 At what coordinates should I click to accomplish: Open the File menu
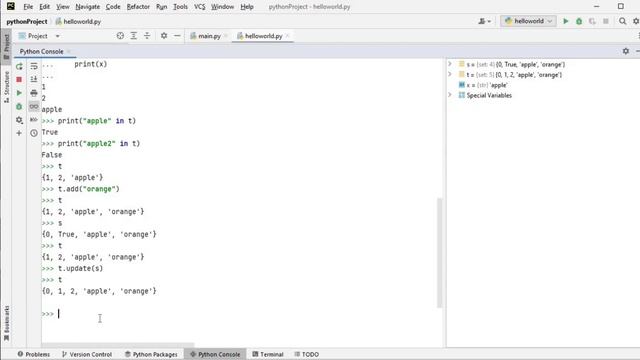28,7
